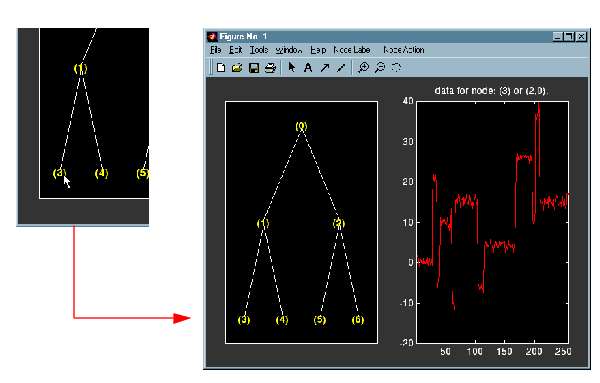Choose the Insert Arrow tool

(324, 68)
